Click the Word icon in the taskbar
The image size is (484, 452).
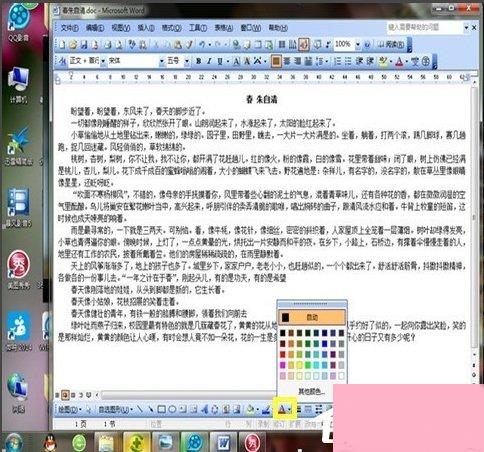pos(224,442)
